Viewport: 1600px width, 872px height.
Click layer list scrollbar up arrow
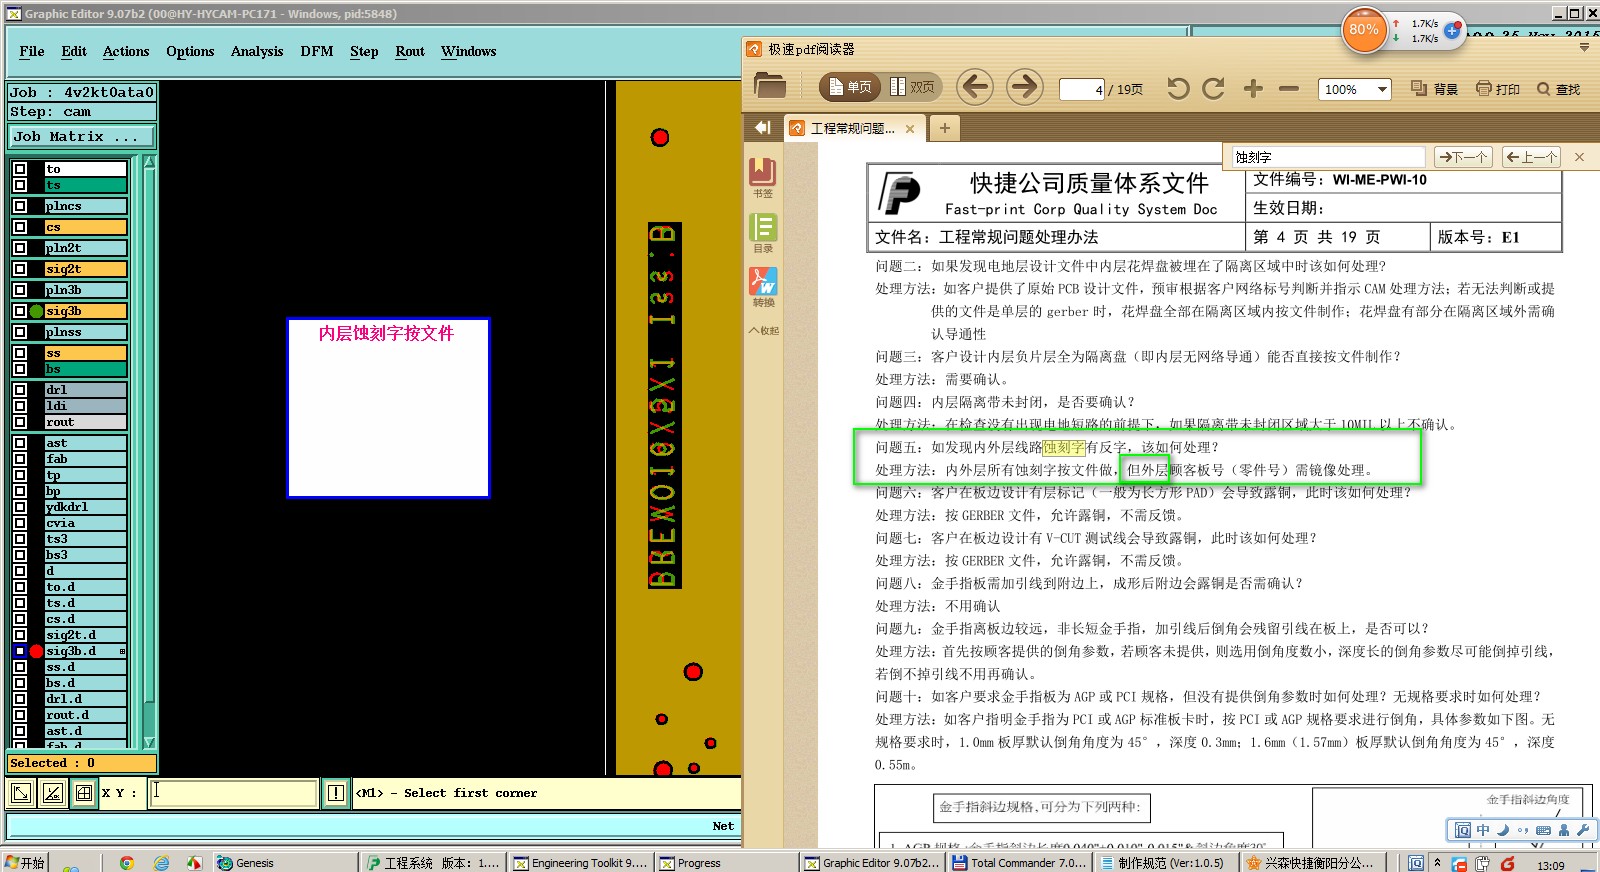coord(149,162)
